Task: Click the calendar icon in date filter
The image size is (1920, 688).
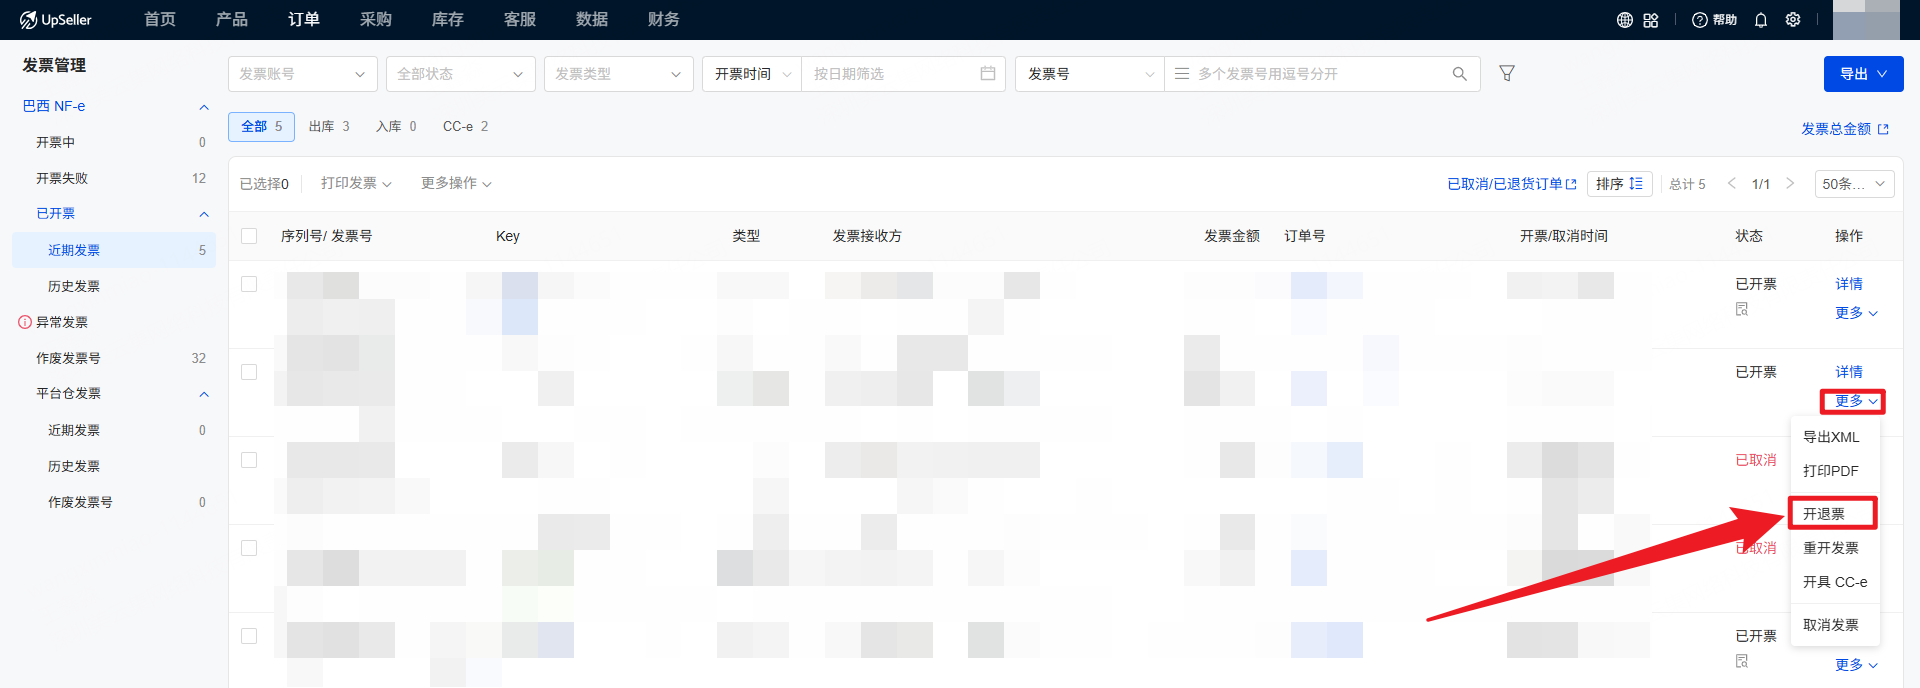Action: tap(988, 73)
